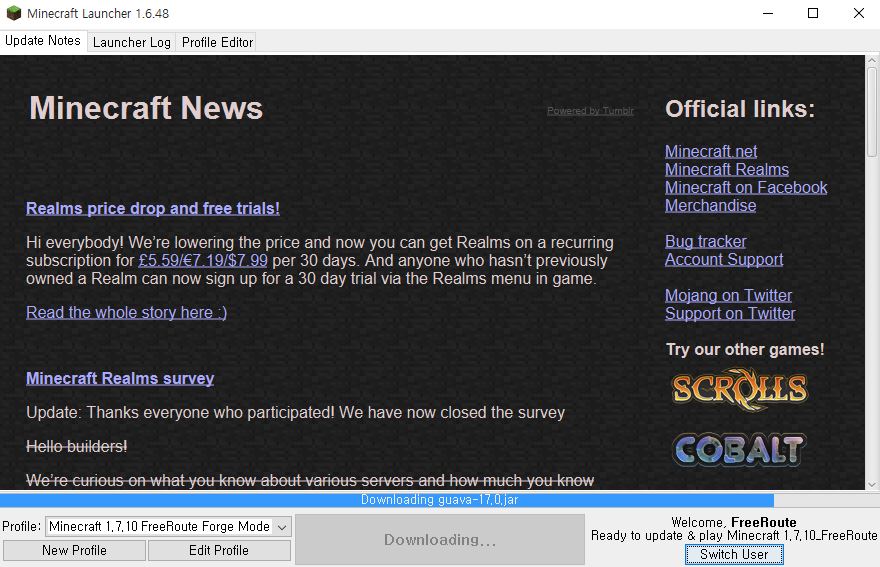Open the Merchandise link
The image size is (880, 567).
[x=711, y=205]
